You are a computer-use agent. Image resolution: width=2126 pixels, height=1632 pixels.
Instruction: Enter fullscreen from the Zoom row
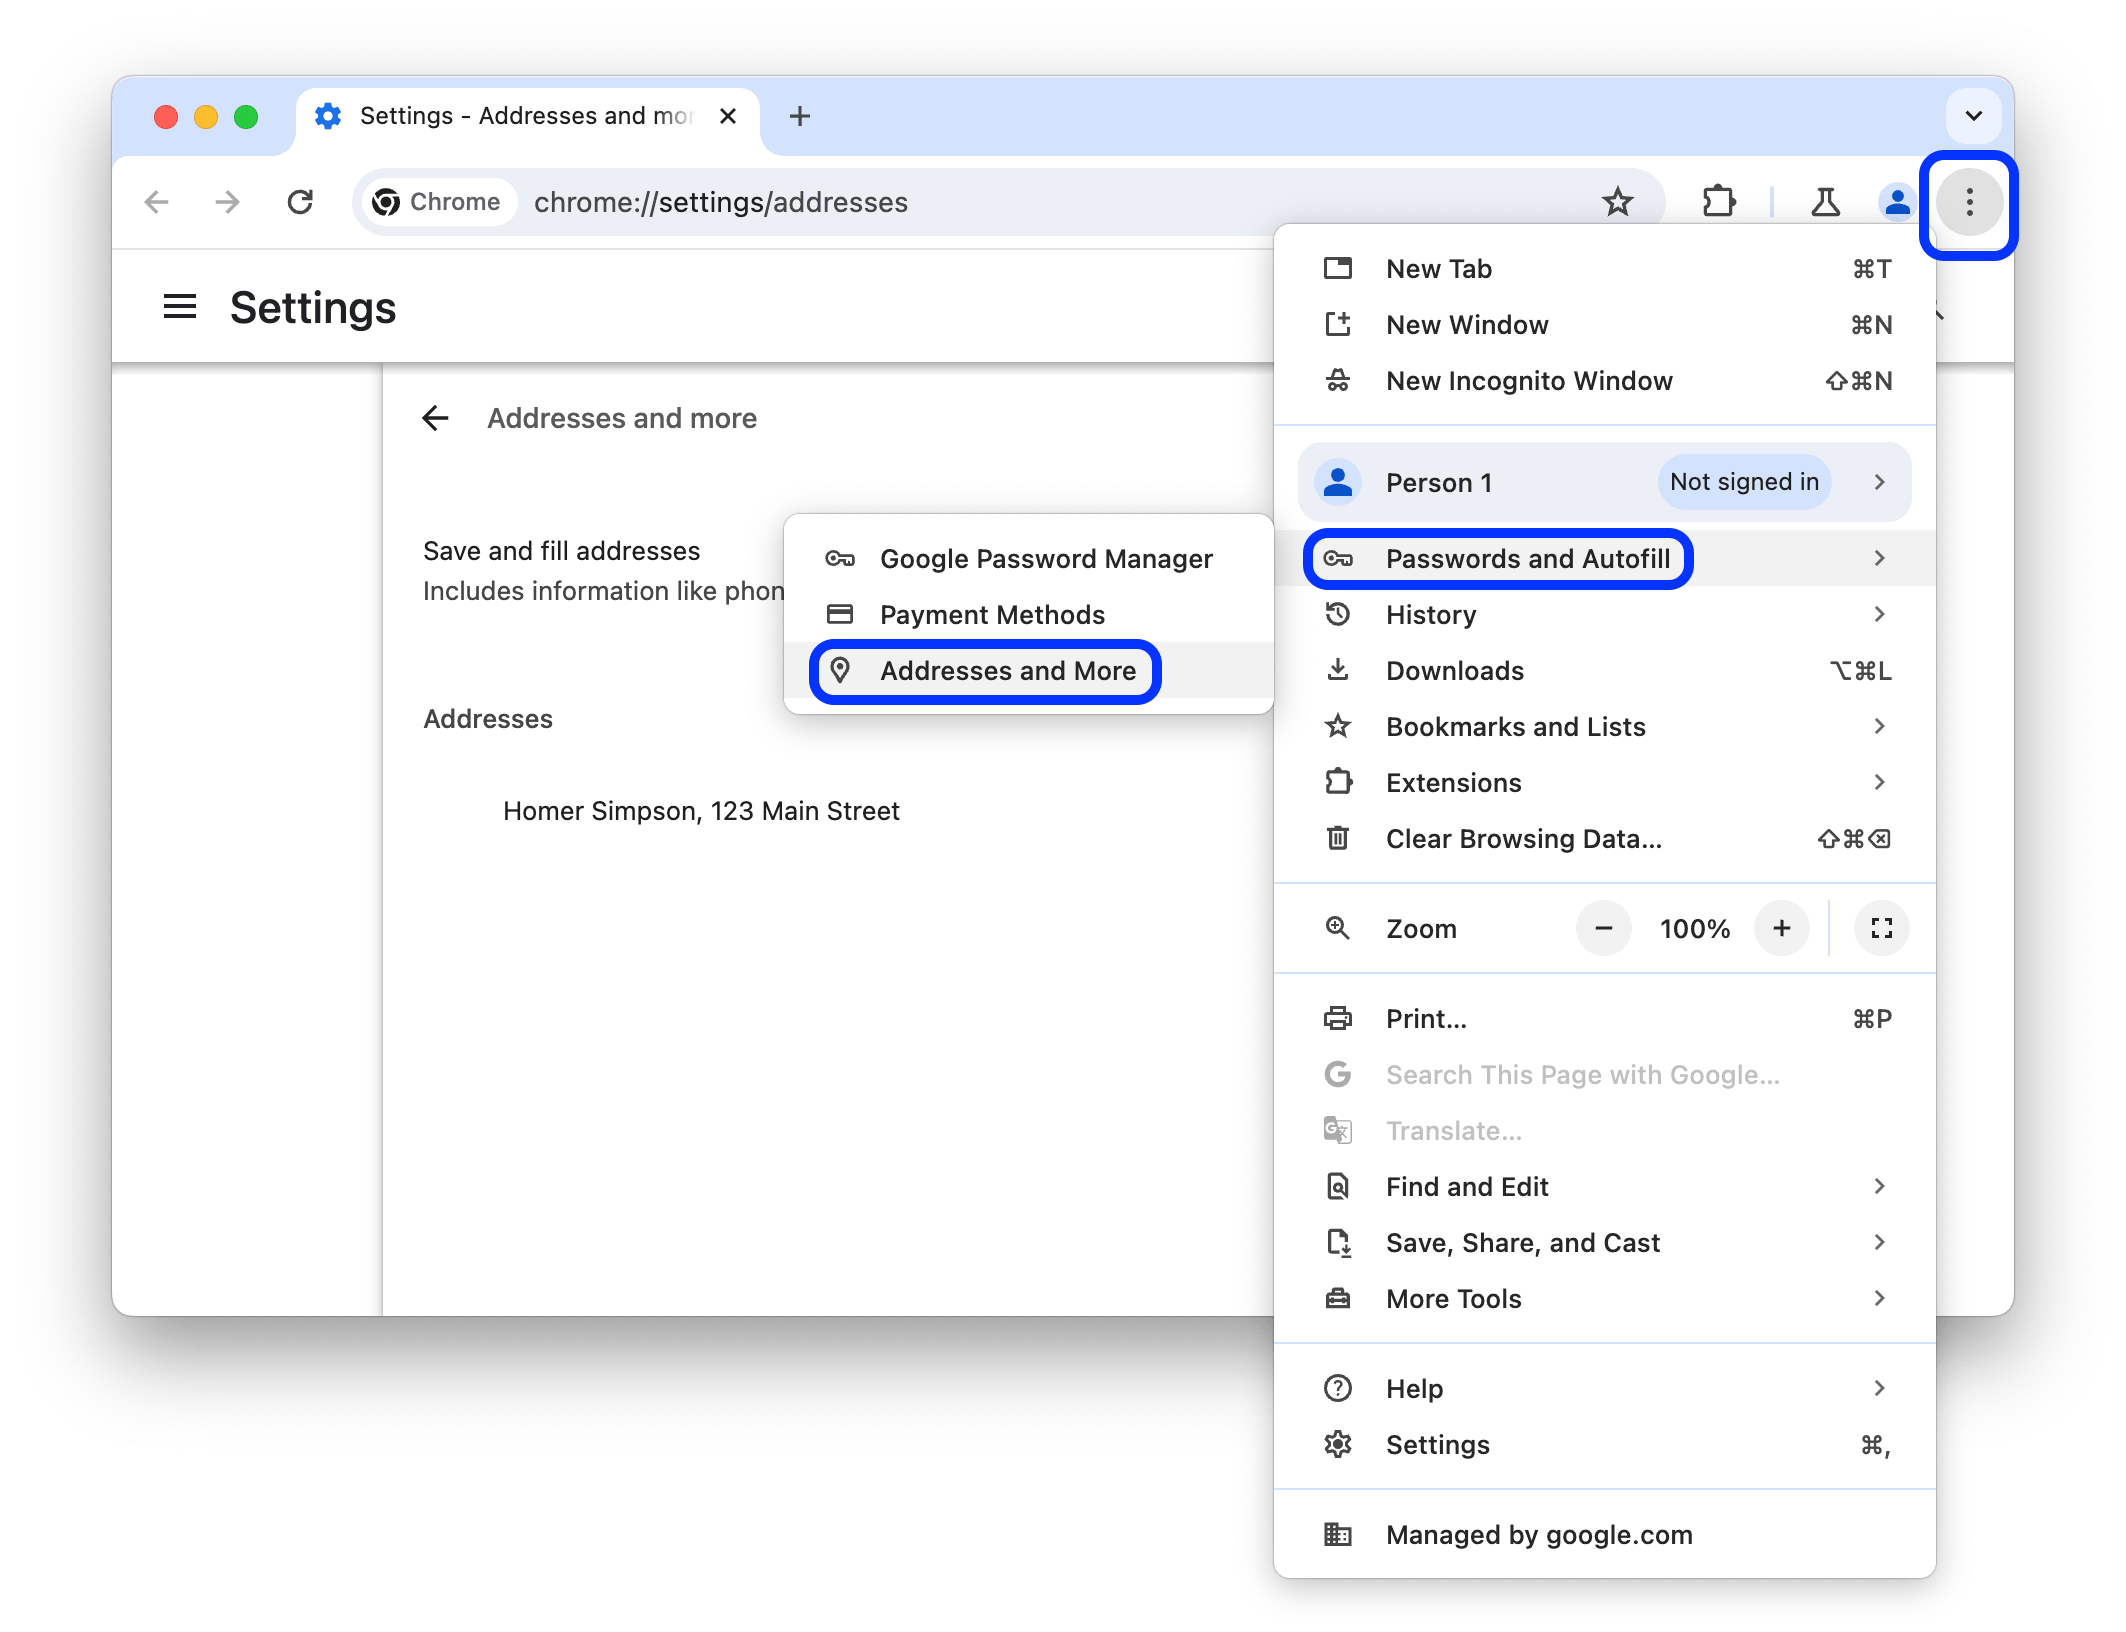[1881, 928]
